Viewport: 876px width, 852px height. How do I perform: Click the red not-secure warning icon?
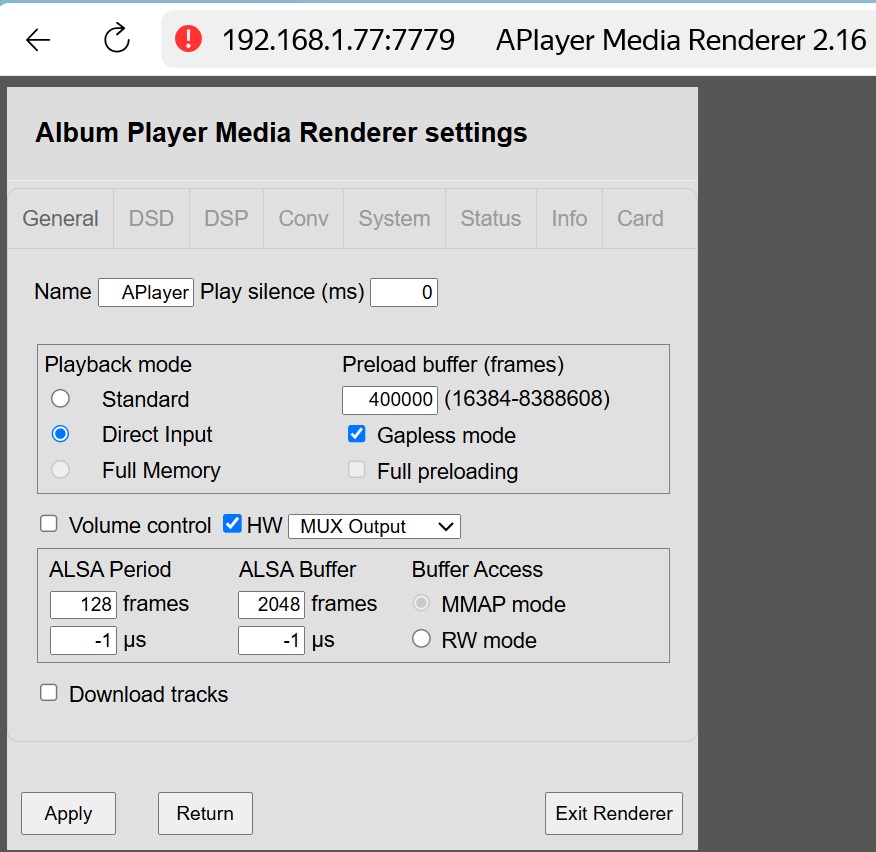click(188, 40)
